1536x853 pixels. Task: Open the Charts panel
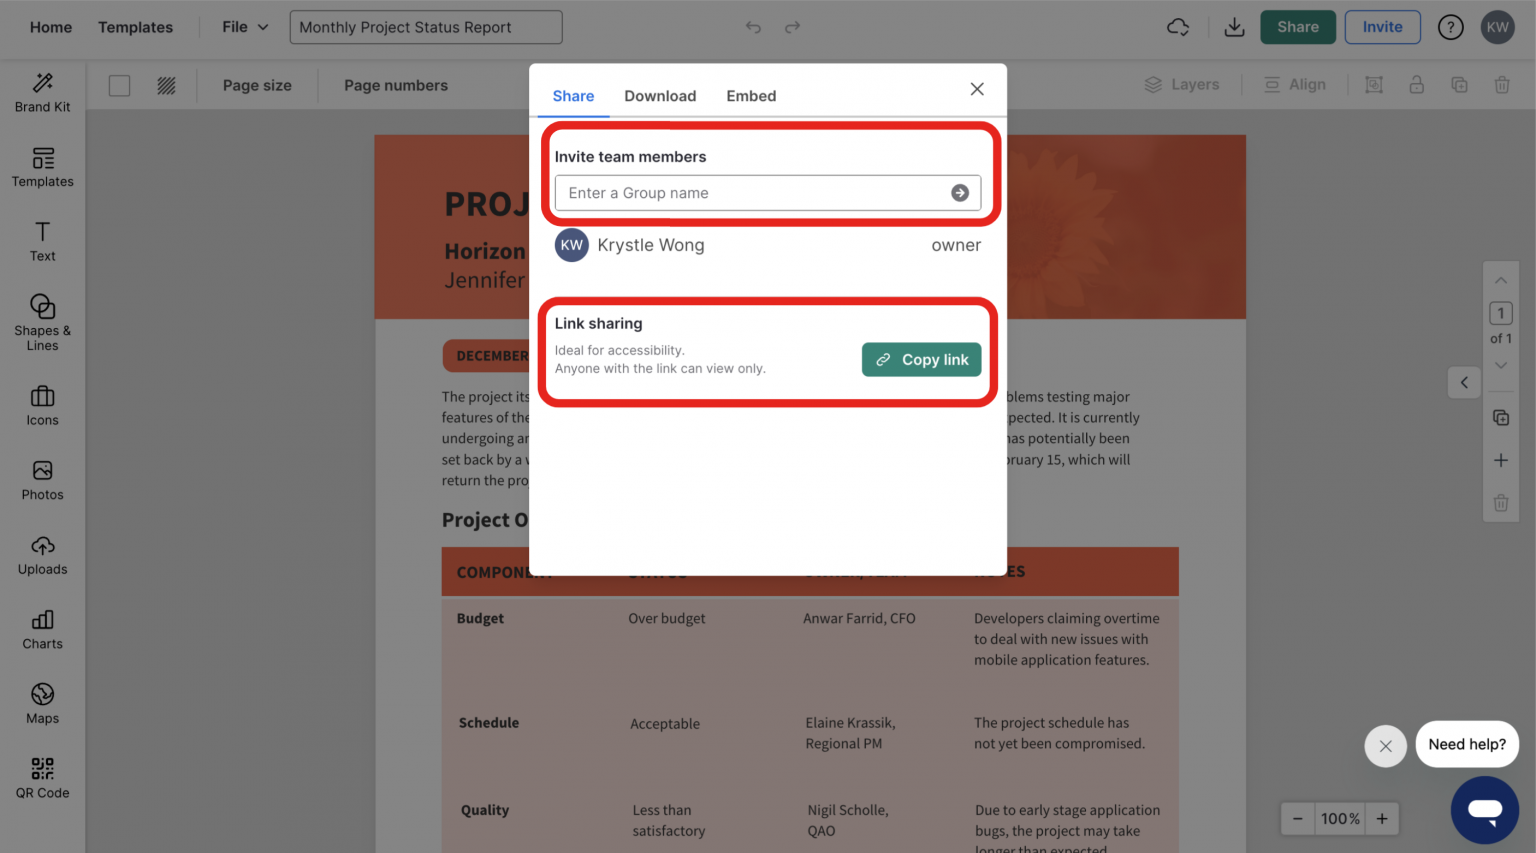(42, 629)
